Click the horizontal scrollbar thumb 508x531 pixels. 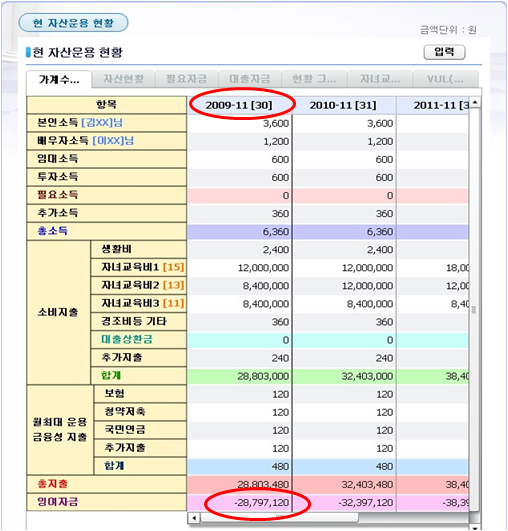tap(279, 518)
